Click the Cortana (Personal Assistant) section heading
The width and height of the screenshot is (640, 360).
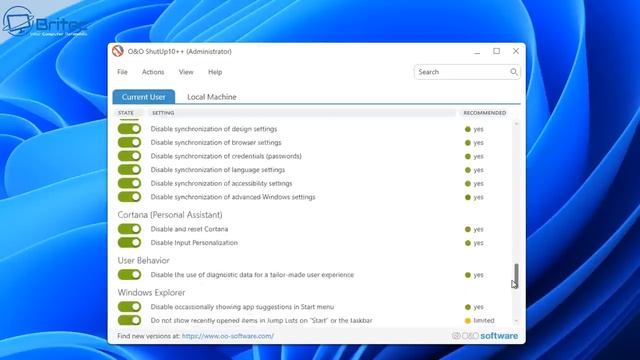click(x=170, y=215)
